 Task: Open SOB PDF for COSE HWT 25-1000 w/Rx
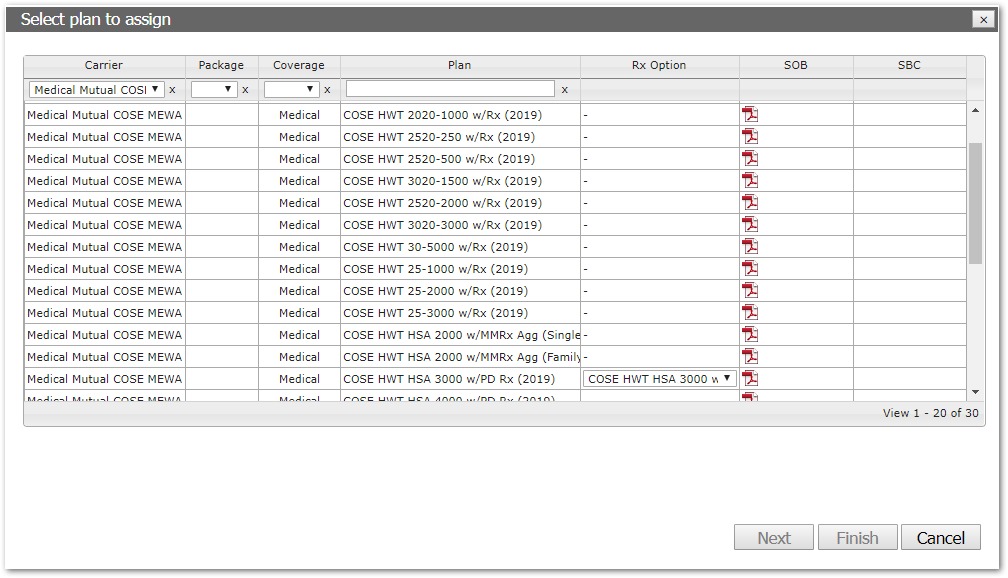750,268
